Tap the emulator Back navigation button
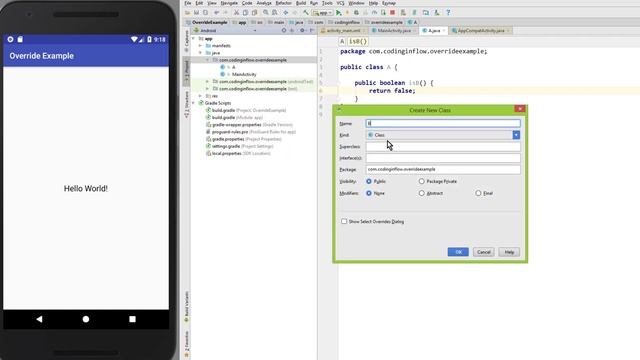Image resolution: width=640 pixels, height=360 pixels. point(39,319)
